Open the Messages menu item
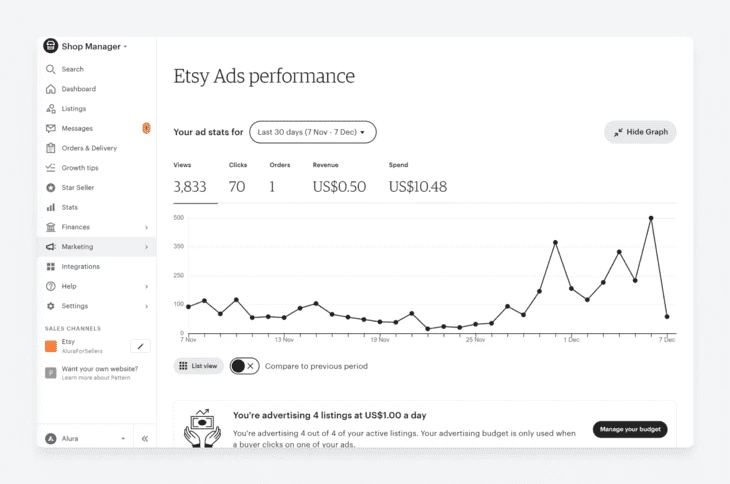The image size is (730, 484). tap(97, 128)
